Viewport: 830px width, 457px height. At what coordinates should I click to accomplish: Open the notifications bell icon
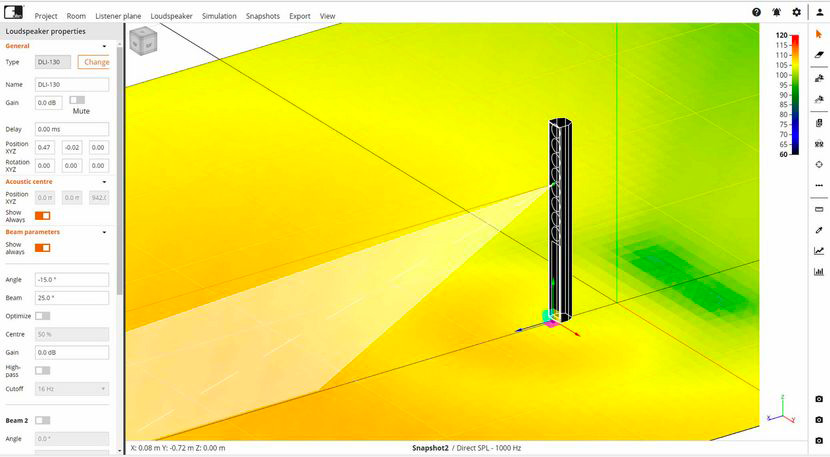(x=777, y=12)
